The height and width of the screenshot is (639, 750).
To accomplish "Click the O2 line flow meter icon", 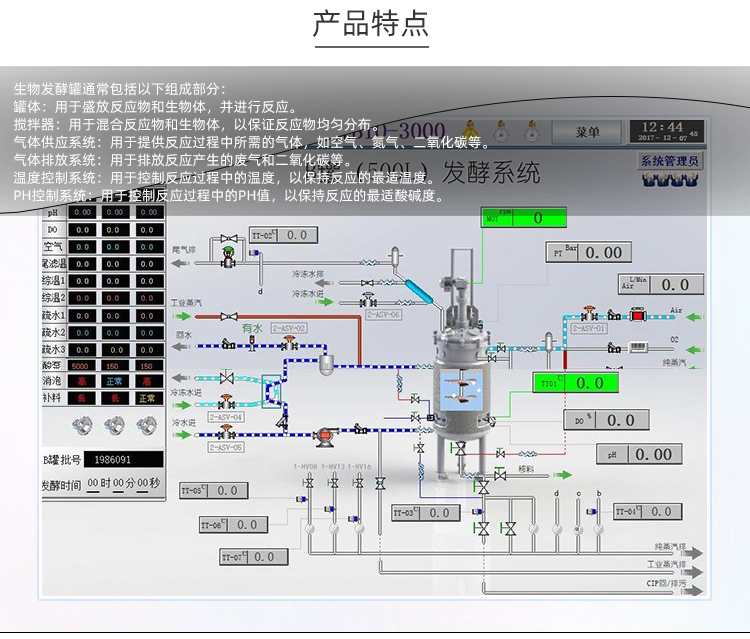I will tap(638, 347).
